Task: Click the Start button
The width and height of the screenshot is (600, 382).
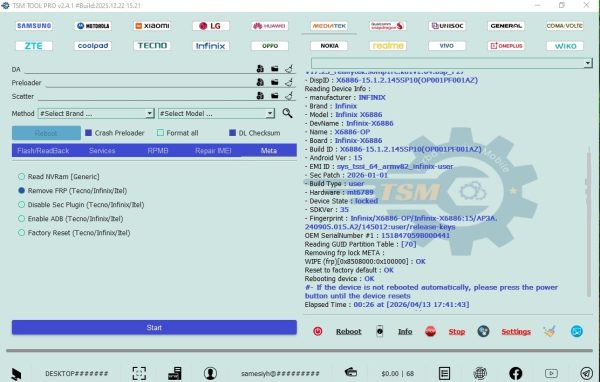Action: pyautogui.click(x=154, y=328)
